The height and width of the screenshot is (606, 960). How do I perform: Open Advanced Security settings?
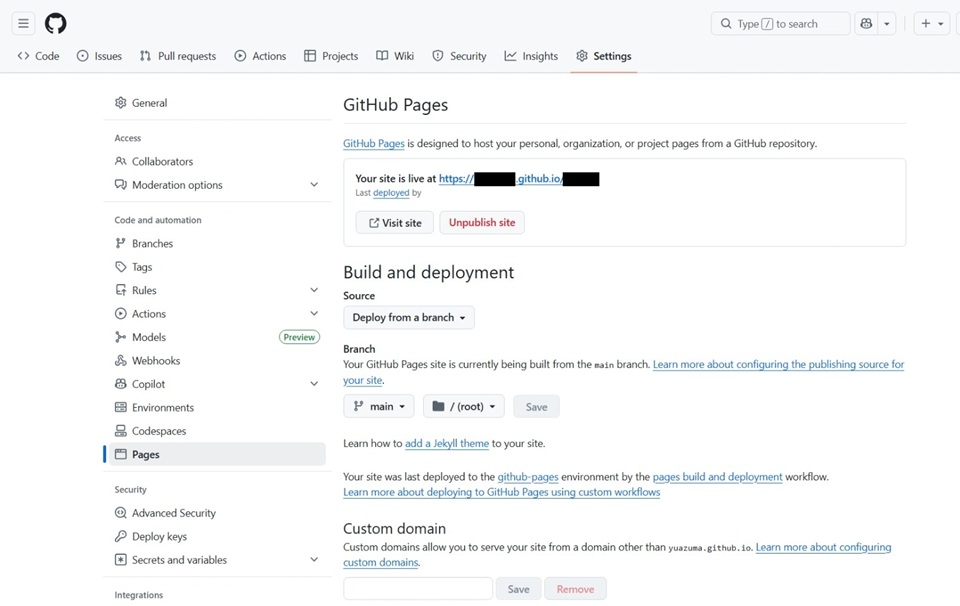[x=173, y=512]
